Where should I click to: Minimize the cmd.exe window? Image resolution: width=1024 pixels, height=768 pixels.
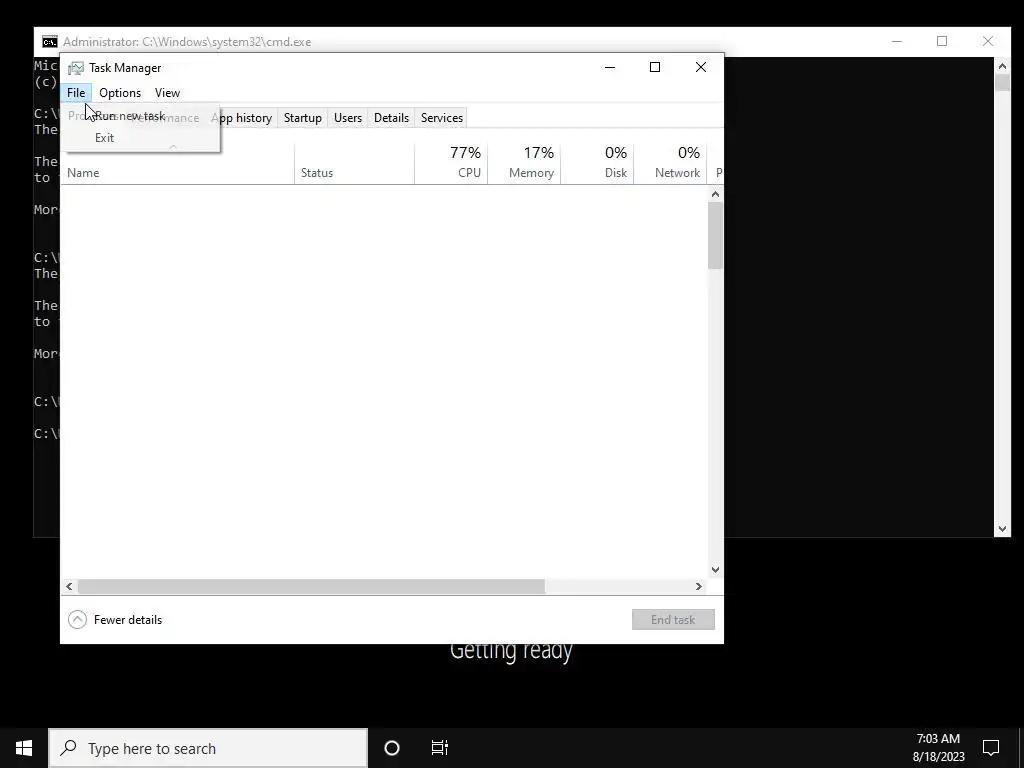pyautogui.click(x=897, y=41)
